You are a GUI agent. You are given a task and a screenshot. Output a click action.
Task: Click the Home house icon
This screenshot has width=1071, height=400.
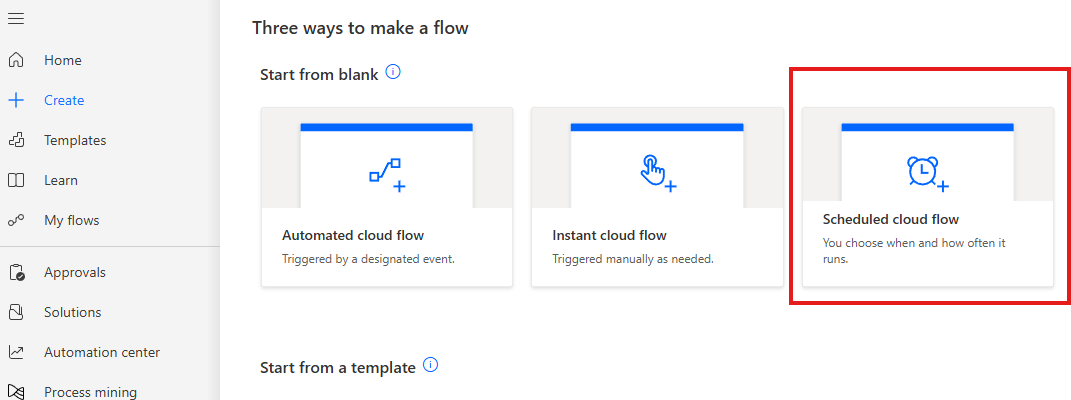click(16, 60)
